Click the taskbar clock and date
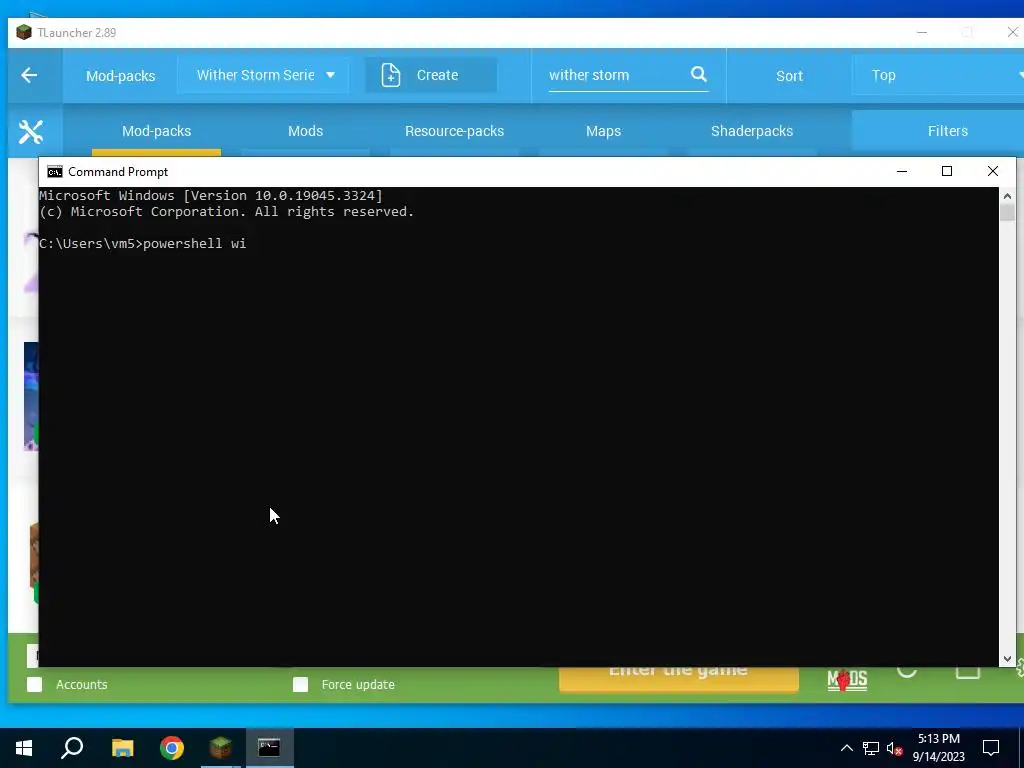This screenshot has width=1024, height=768. click(x=938, y=748)
